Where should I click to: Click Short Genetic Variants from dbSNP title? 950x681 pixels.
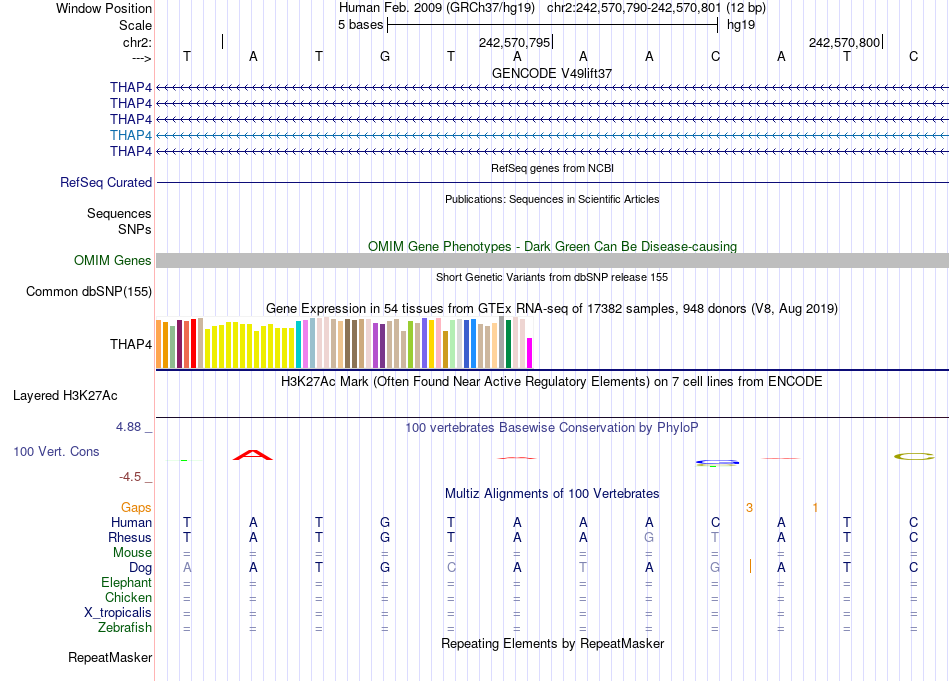click(552, 277)
